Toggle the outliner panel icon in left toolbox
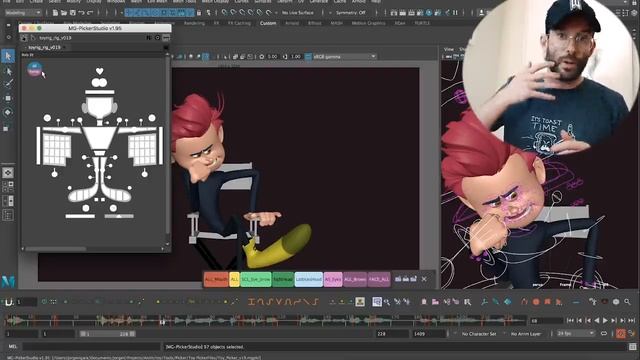This screenshot has height=360, width=640. (x=8, y=215)
